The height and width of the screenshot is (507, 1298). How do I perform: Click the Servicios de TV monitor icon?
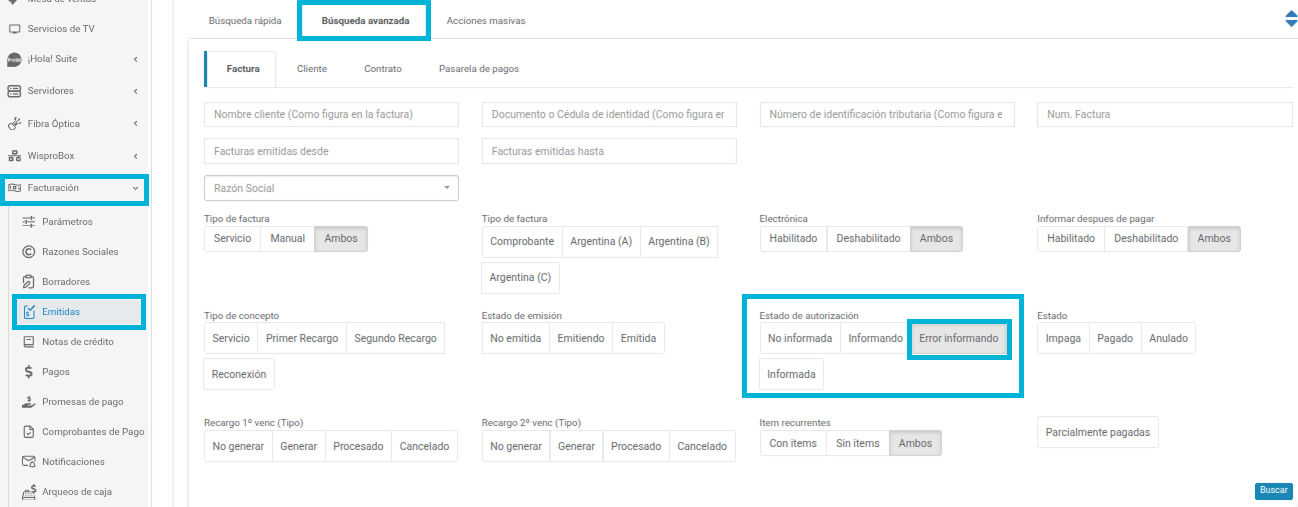point(14,28)
